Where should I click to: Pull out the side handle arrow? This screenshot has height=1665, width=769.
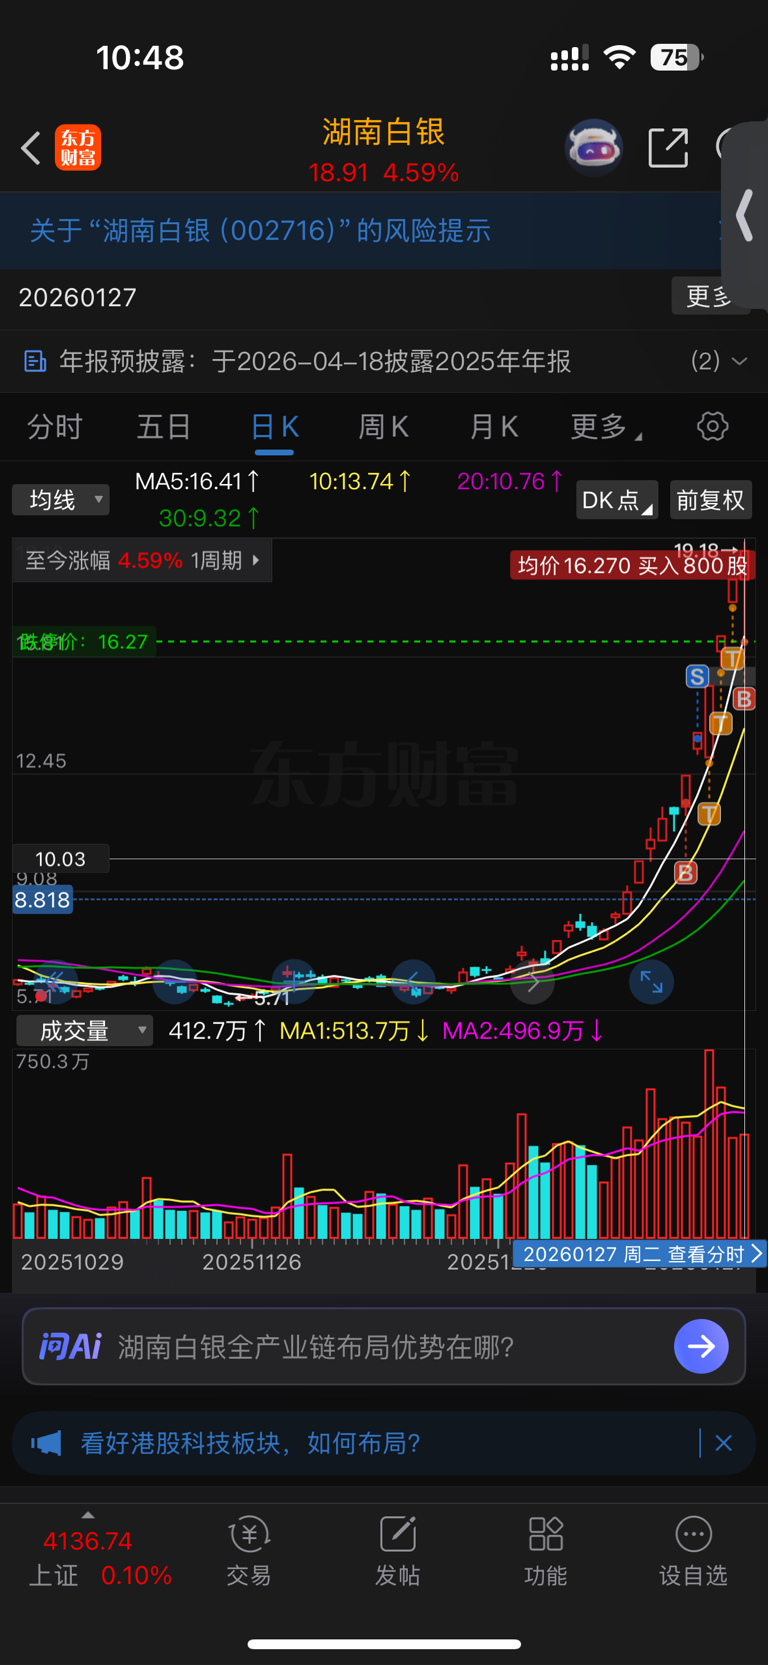[x=745, y=216]
